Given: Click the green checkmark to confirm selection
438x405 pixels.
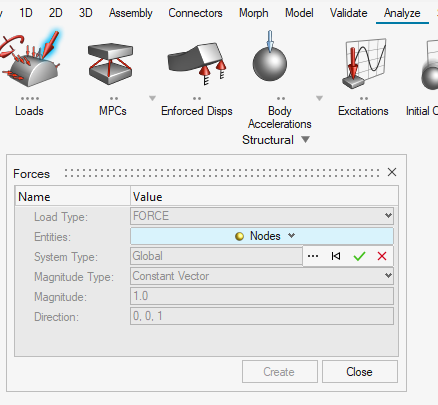Looking at the screenshot, I should (359, 256).
